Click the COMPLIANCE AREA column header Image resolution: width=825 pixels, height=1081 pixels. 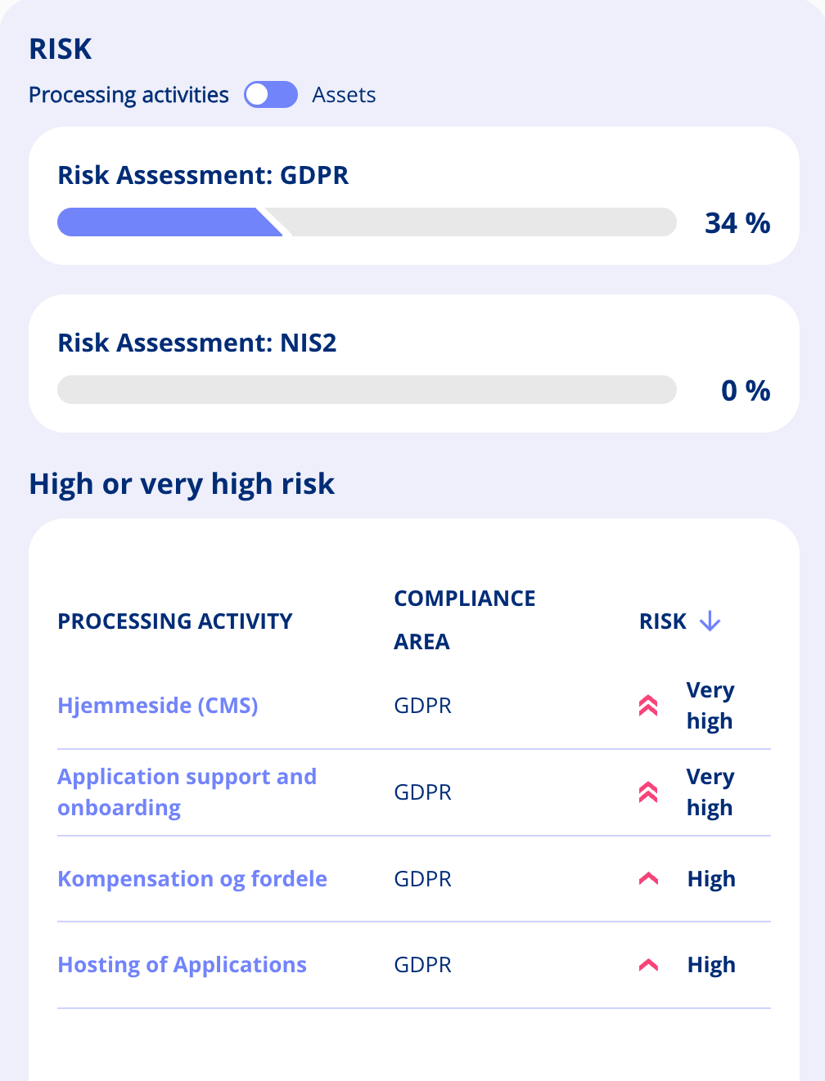464,619
